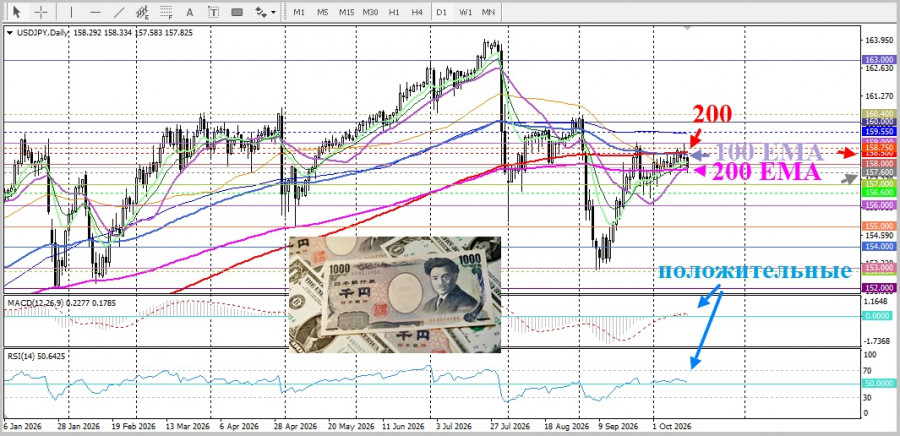The height and width of the screenshot is (436, 900).
Task: Click the 158.000 price level label
Action: coord(878,164)
